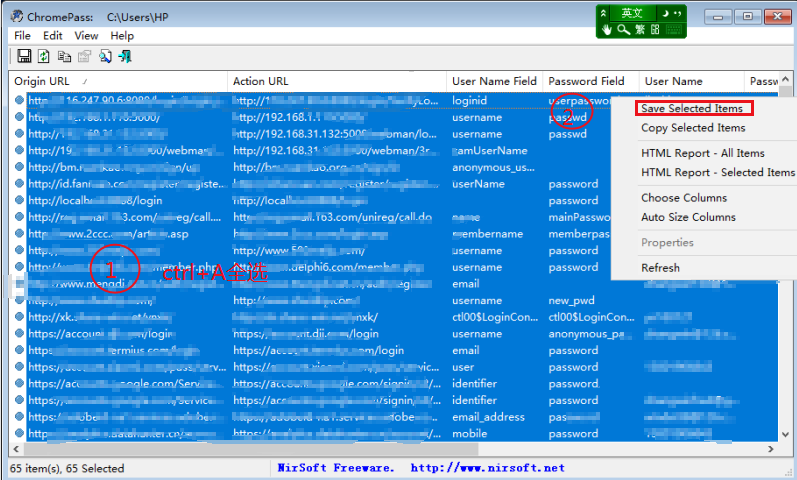Open the File menu

(x=22, y=36)
